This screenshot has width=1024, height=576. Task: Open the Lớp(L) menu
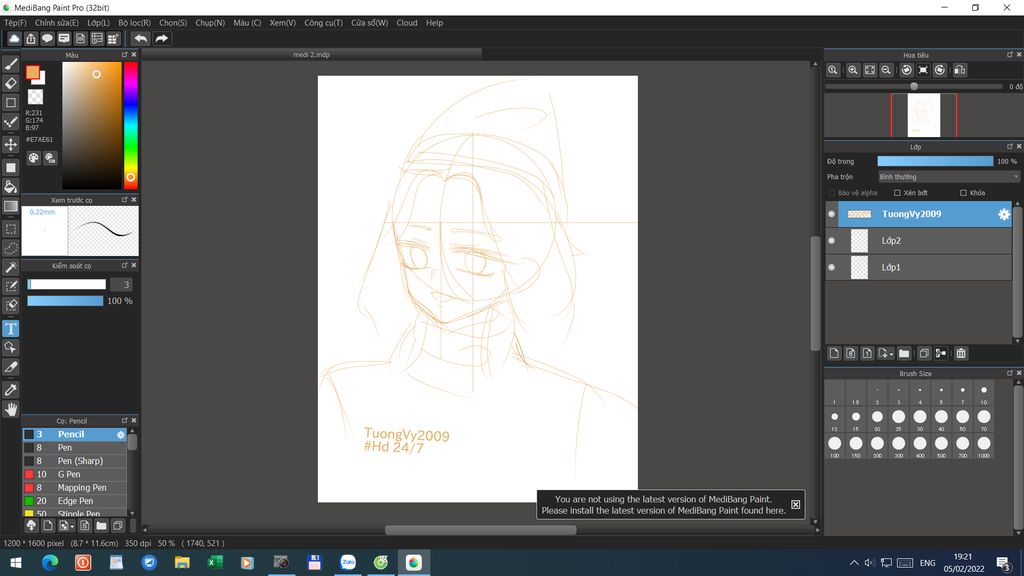pos(99,23)
